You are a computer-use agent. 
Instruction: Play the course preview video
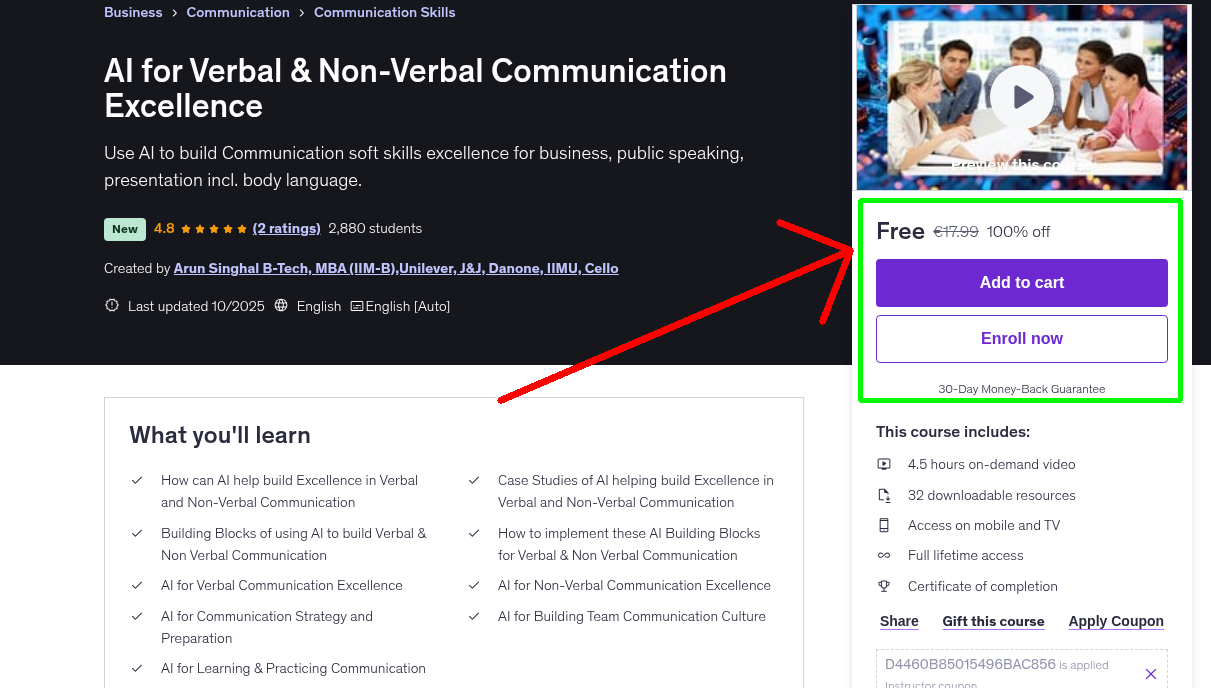click(1021, 97)
